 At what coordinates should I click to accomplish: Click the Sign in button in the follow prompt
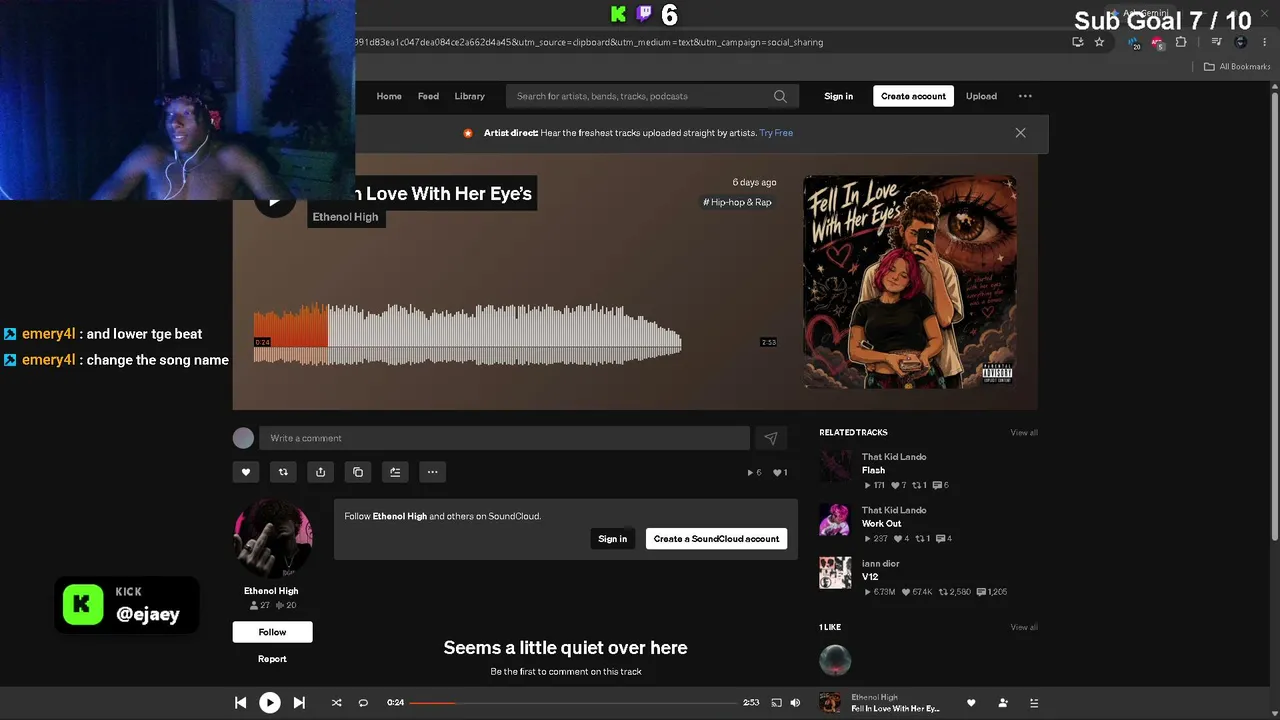[x=612, y=539]
